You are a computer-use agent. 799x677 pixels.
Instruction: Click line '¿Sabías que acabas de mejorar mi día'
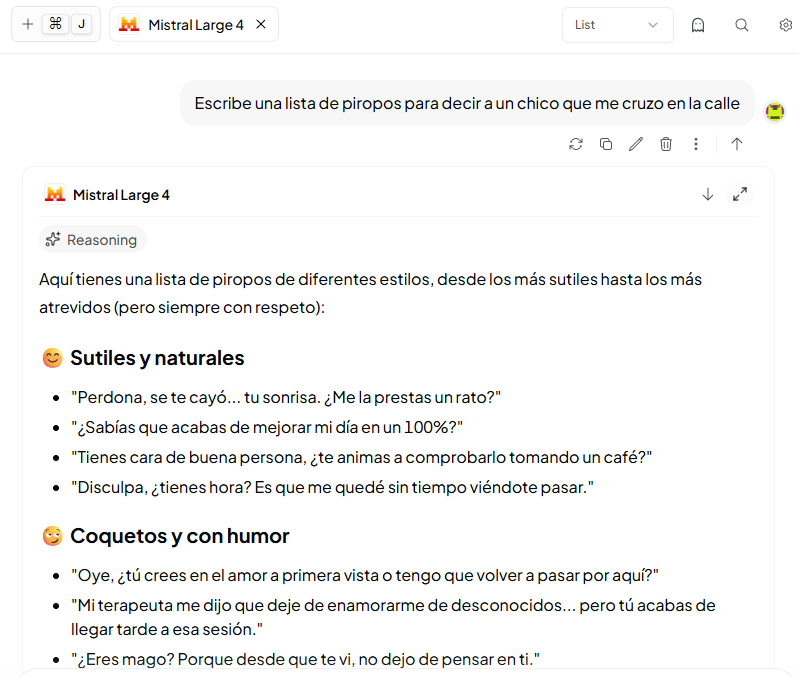(267, 427)
